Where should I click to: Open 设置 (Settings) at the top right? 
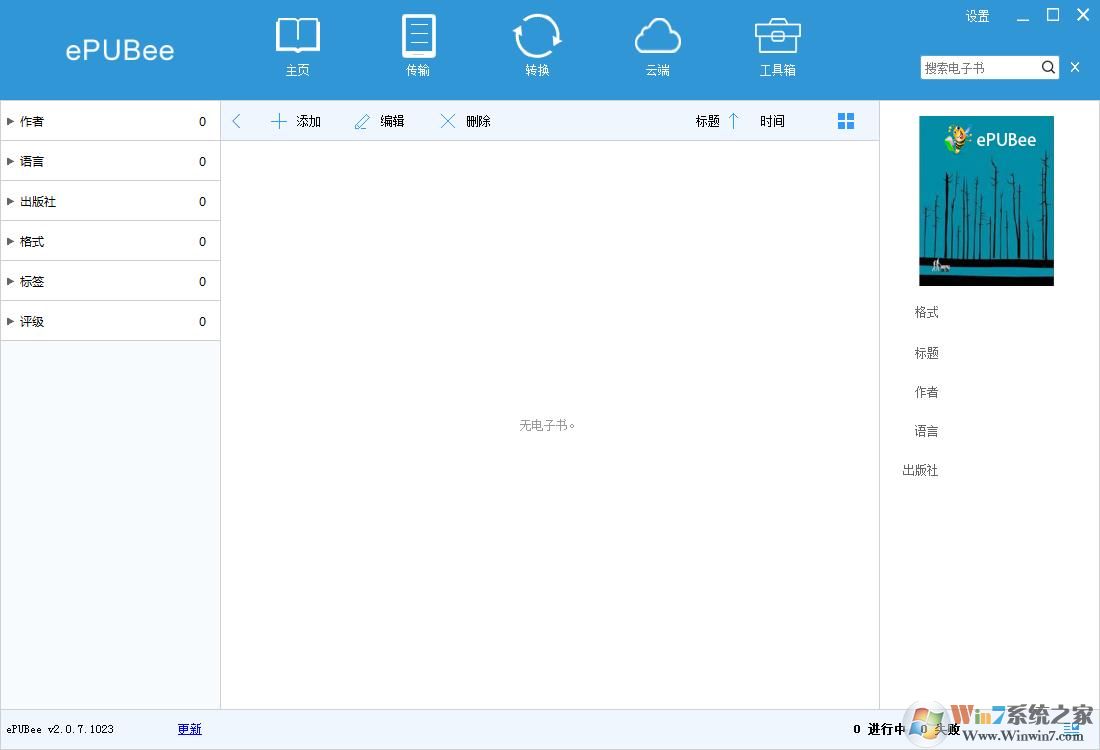[977, 16]
